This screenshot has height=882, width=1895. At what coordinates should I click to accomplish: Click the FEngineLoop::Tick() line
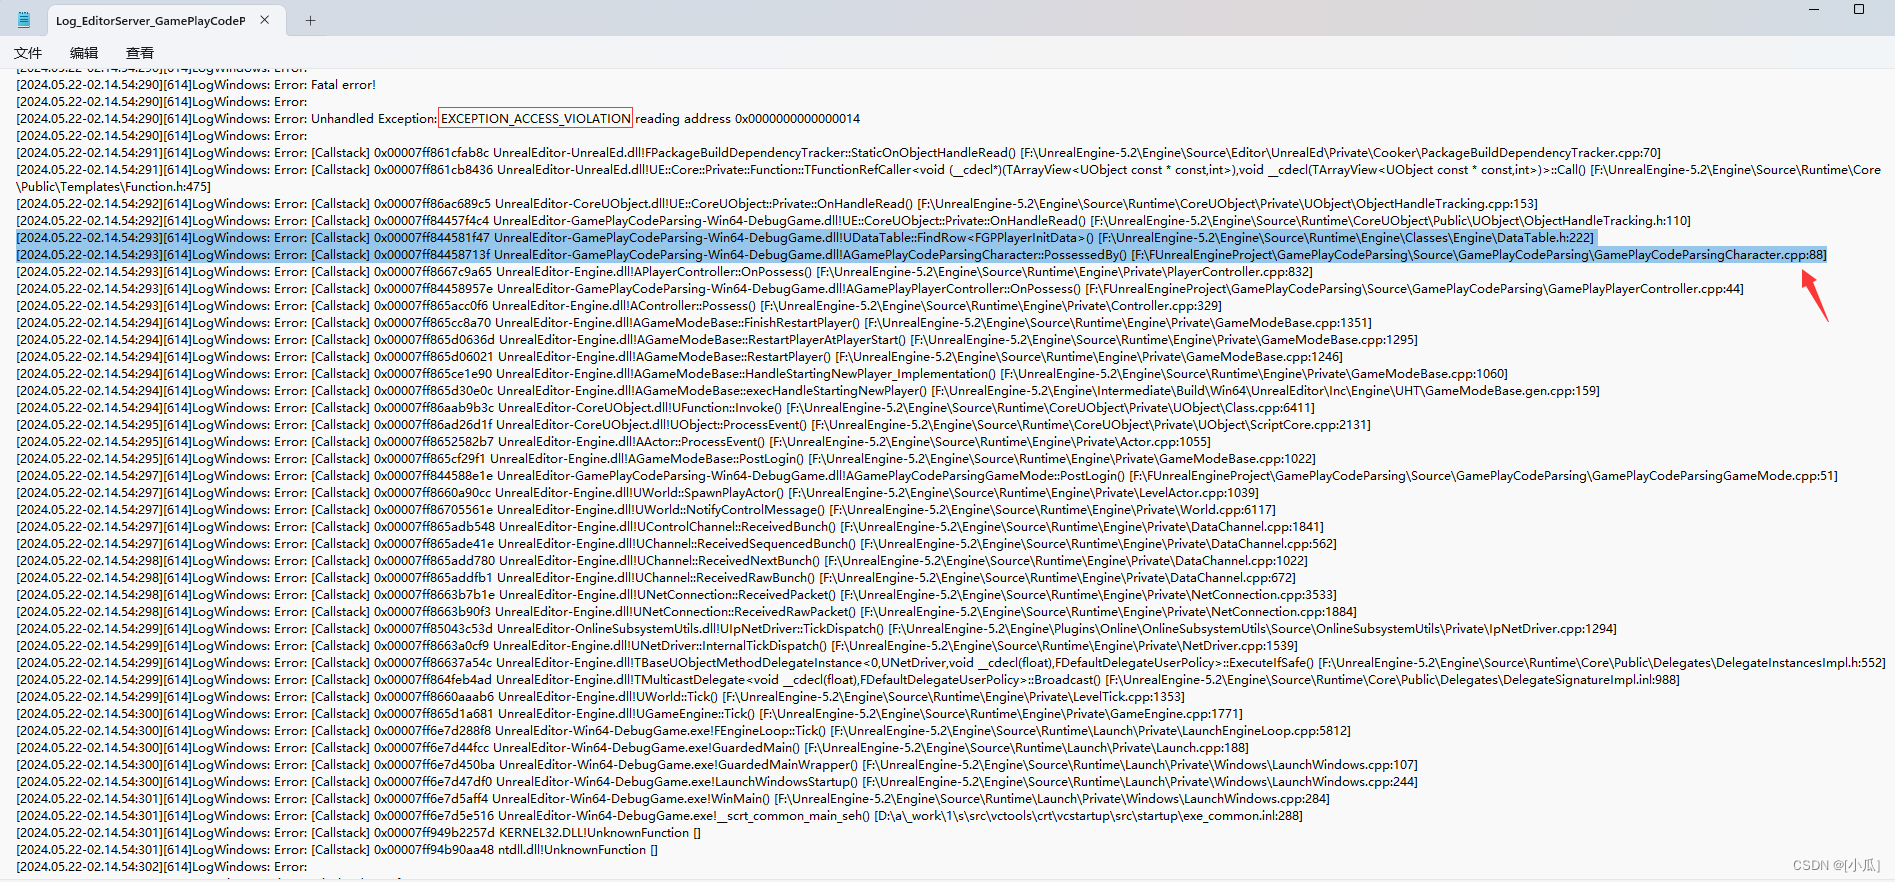(x=683, y=731)
